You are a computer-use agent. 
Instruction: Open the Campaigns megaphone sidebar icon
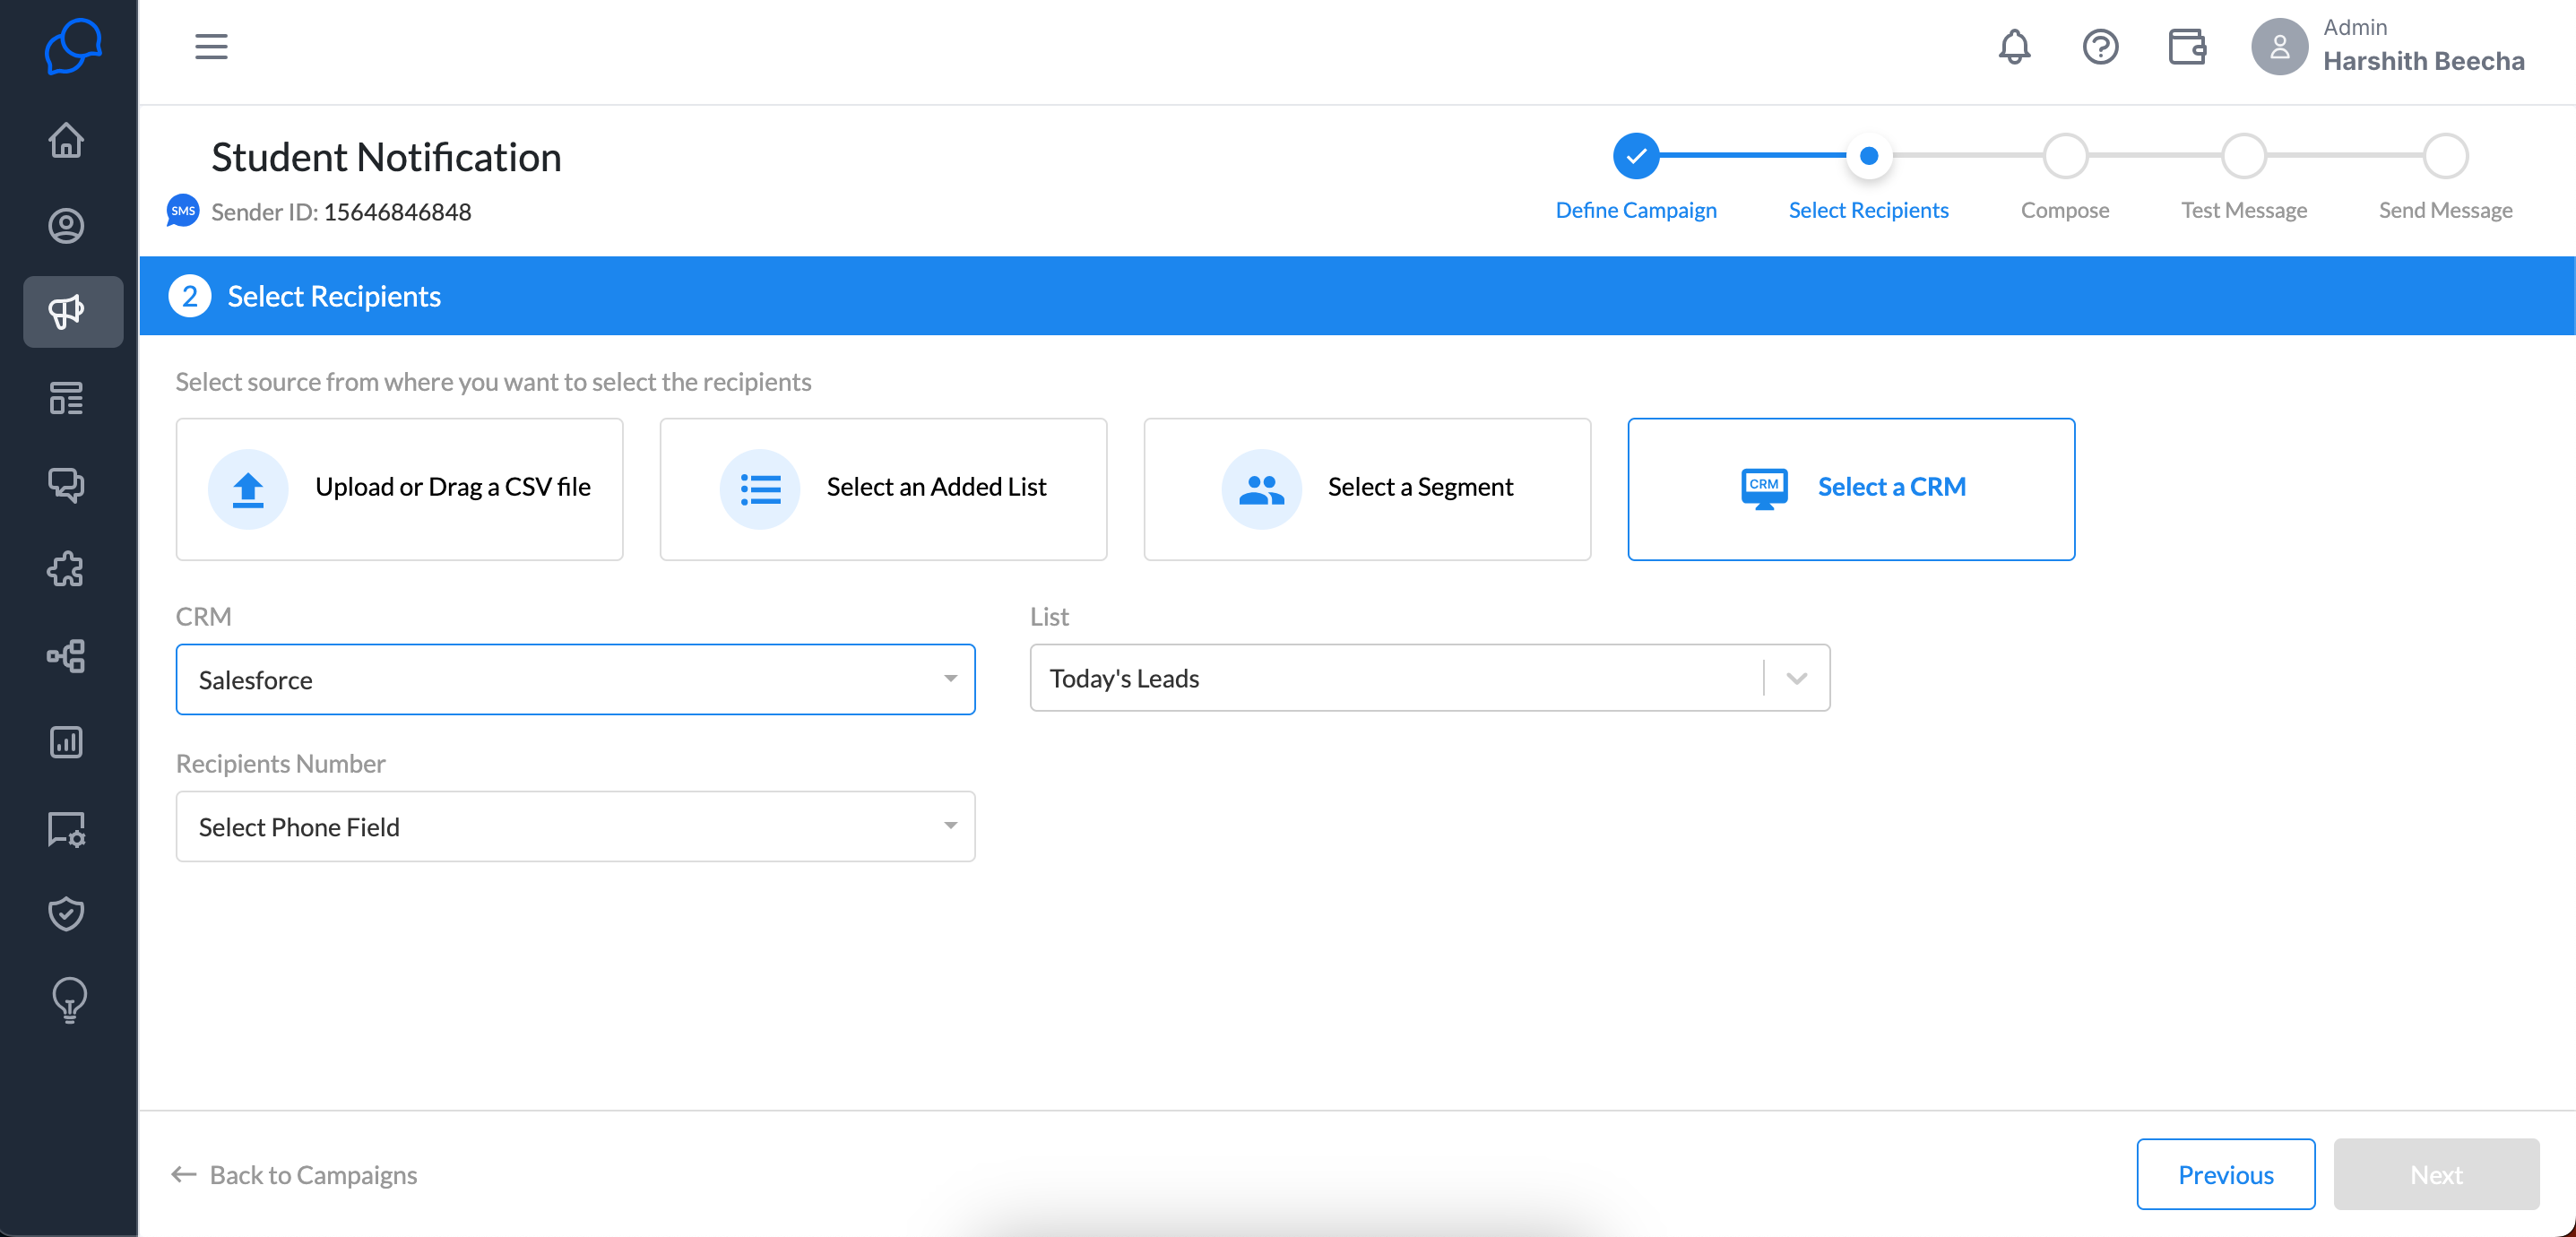point(72,312)
